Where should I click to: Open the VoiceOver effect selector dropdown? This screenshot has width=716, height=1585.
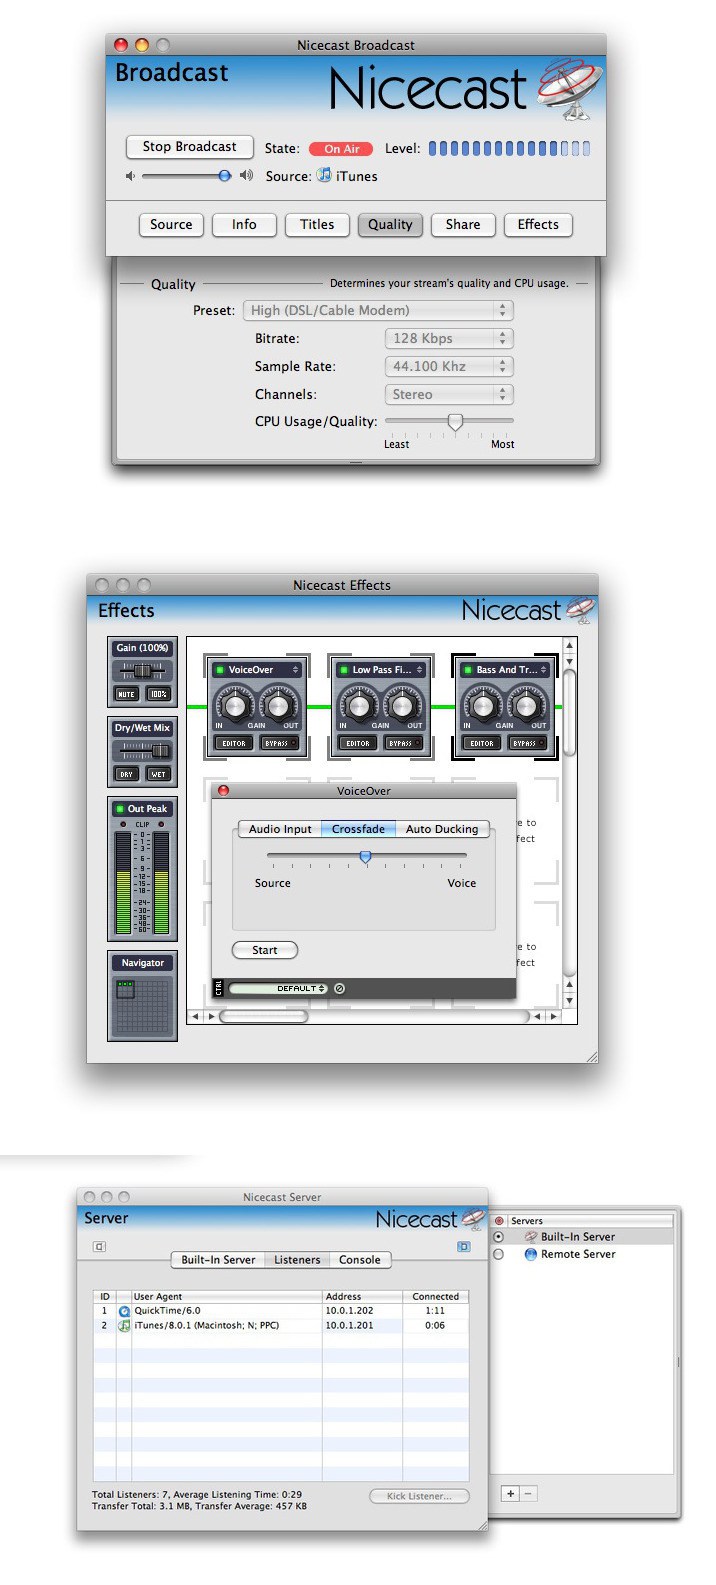(x=257, y=670)
